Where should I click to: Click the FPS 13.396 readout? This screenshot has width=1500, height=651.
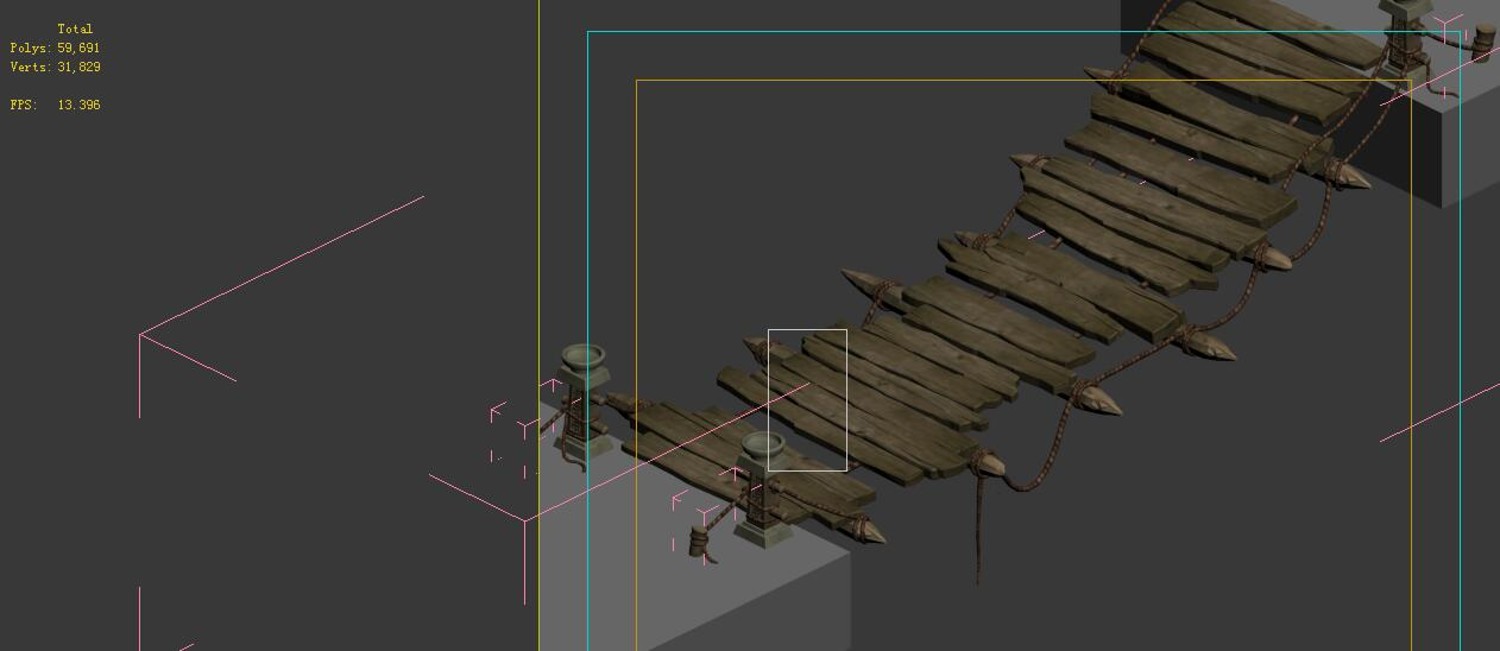pyautogui.click(x=55, y=105)
